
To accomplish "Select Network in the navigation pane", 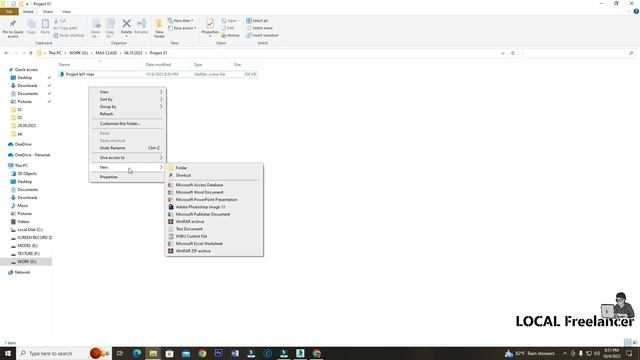I will pyautogui.click(x=22, y=272).
